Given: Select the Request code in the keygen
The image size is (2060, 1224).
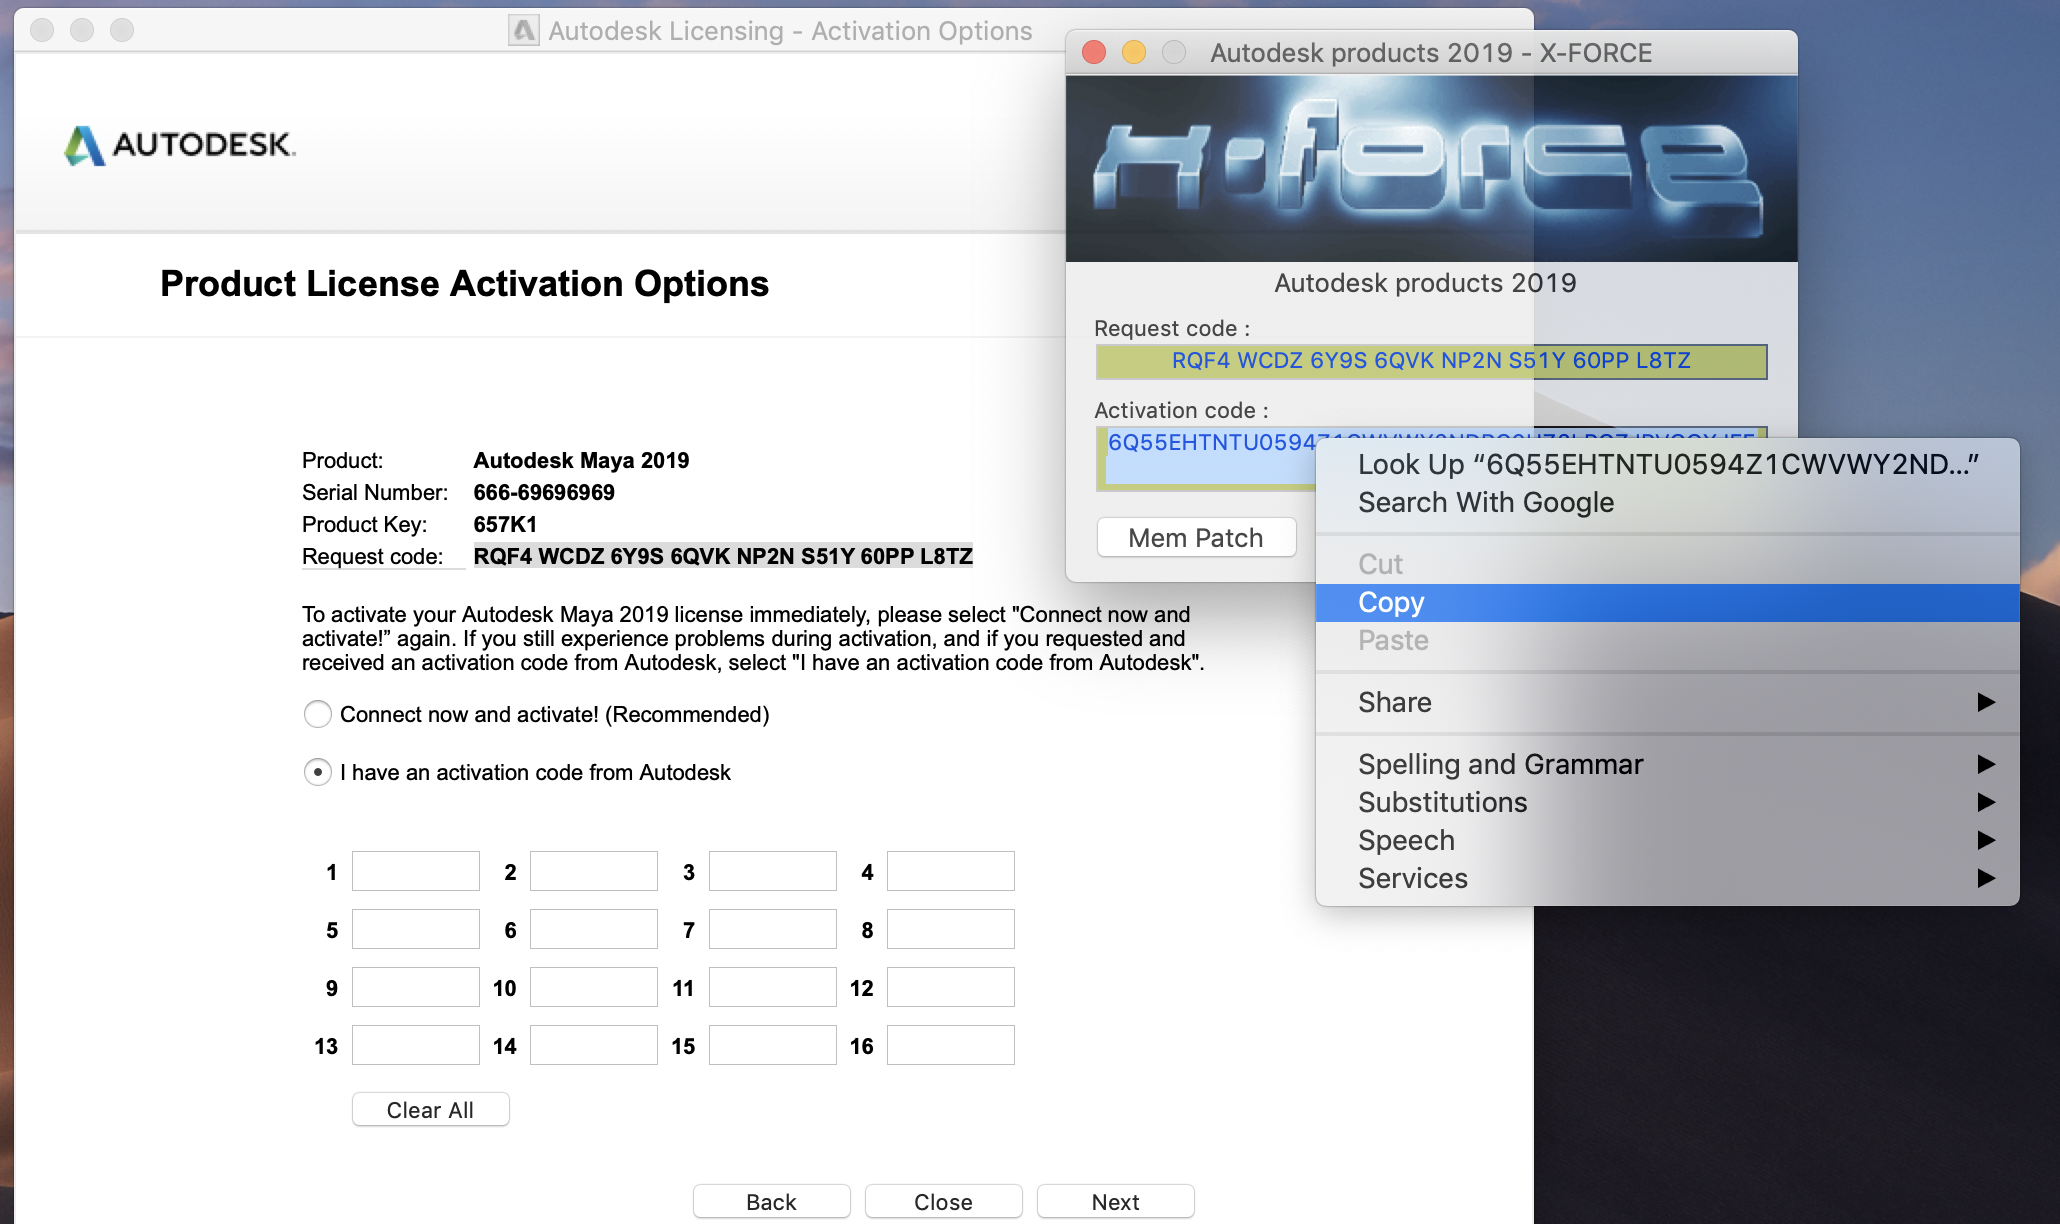Looking at the screenshot, I should point(1430,361).
